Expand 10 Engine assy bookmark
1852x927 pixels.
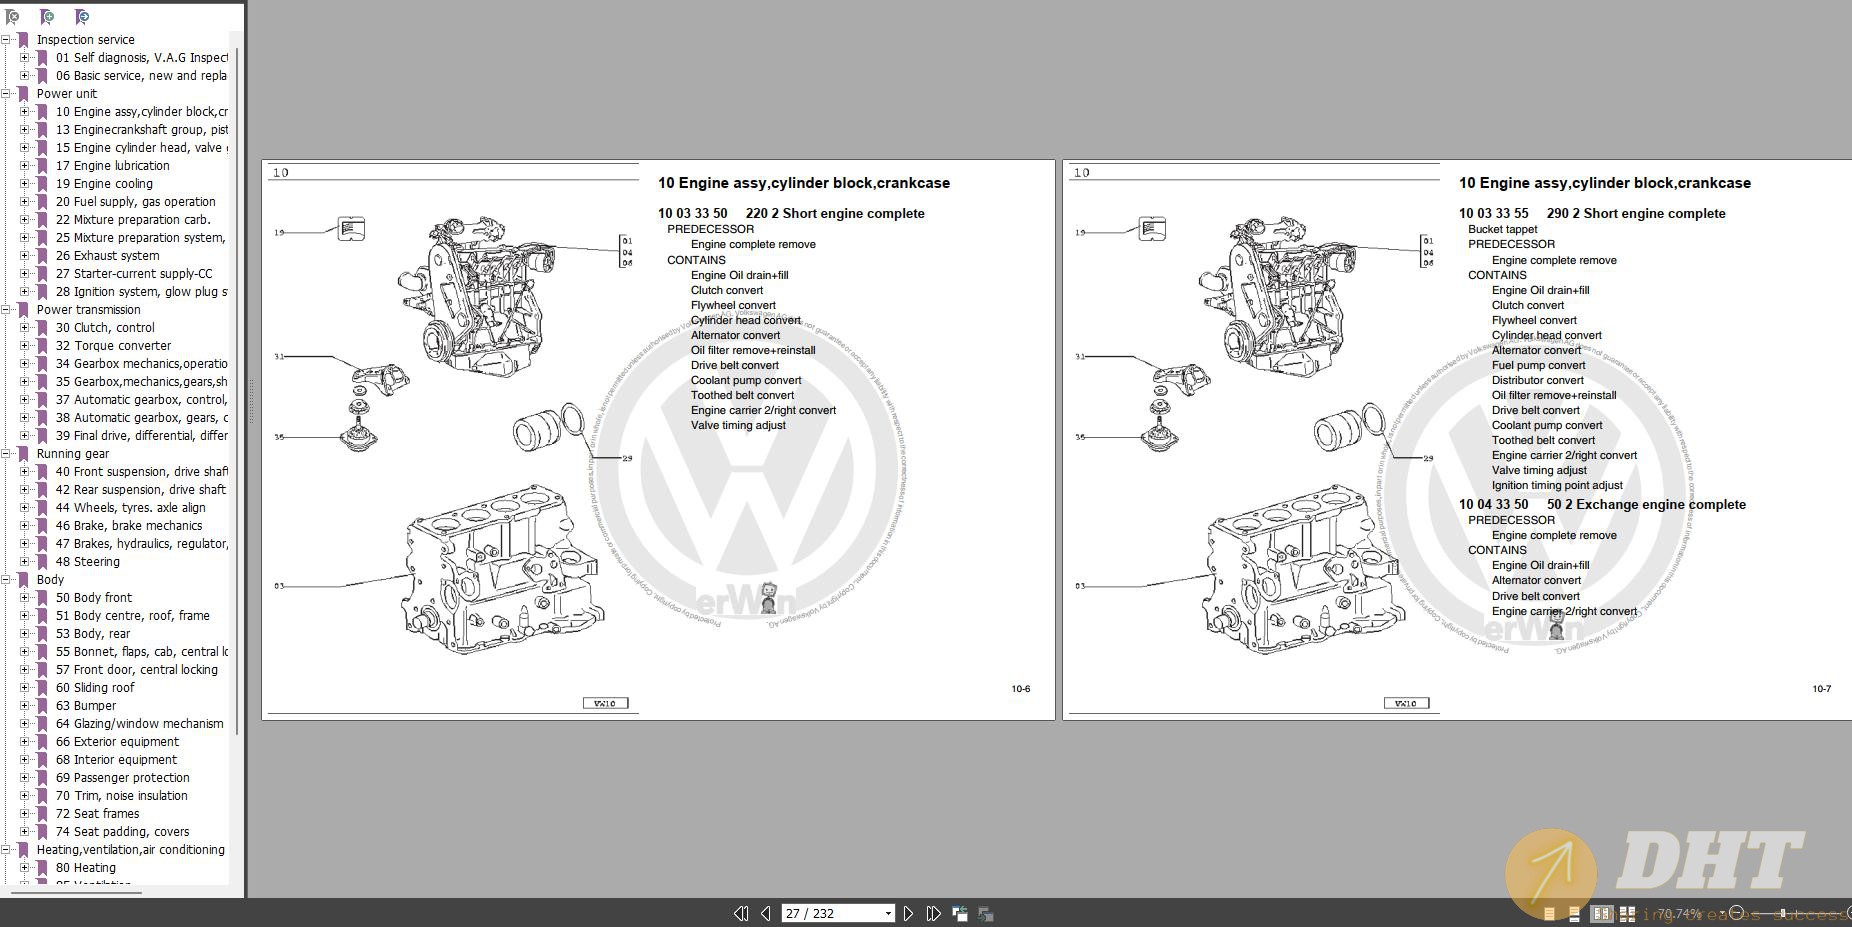(25, 112)
